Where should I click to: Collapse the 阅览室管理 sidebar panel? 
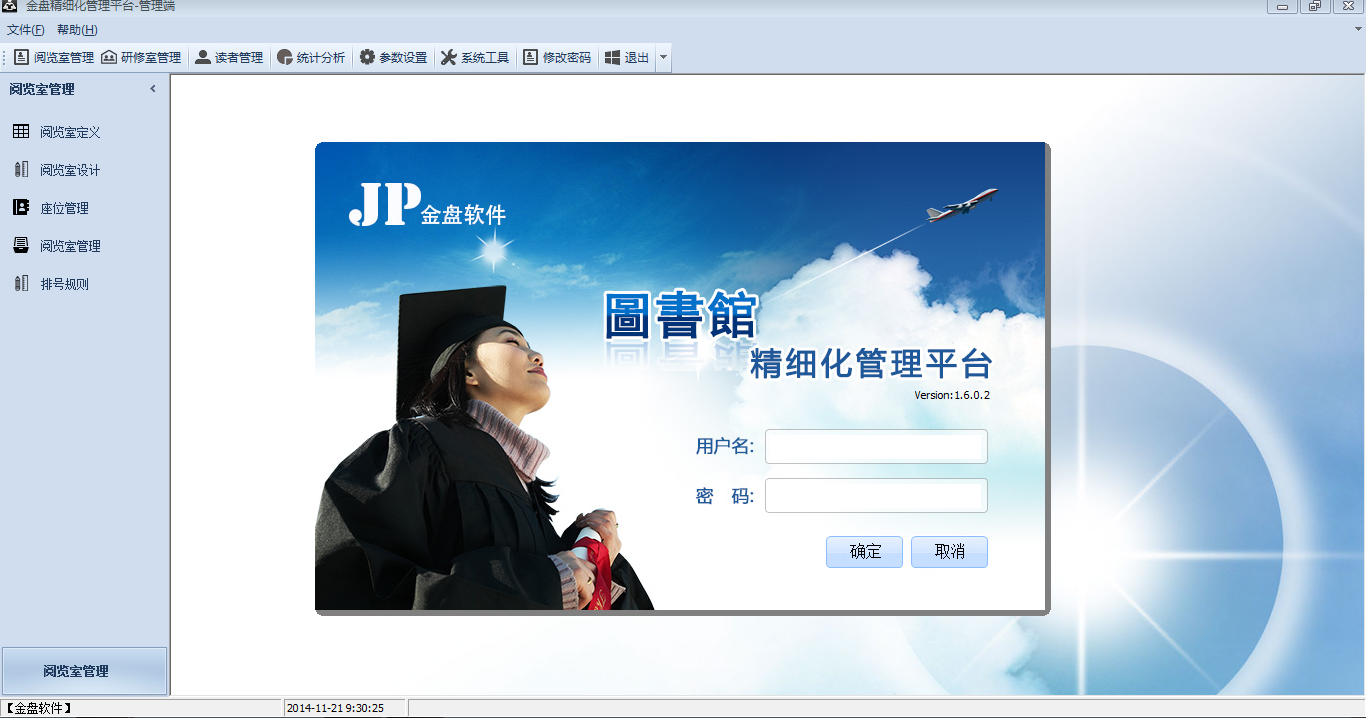153,89
